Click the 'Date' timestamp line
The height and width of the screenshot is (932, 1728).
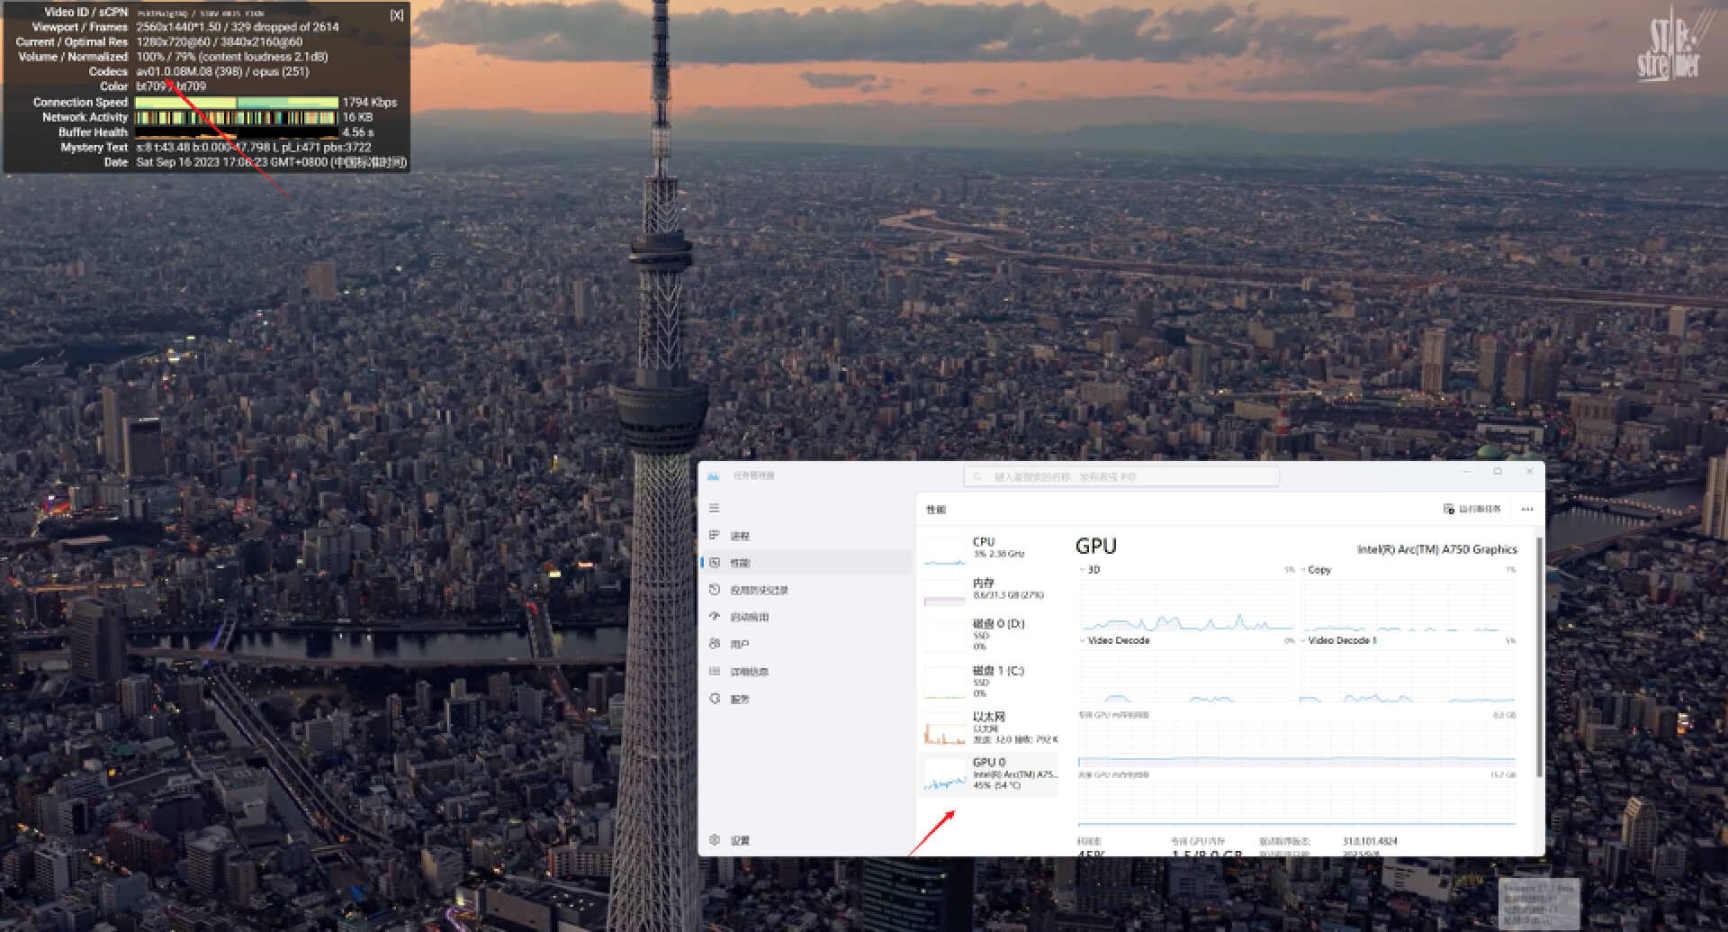tap(271, 162)
